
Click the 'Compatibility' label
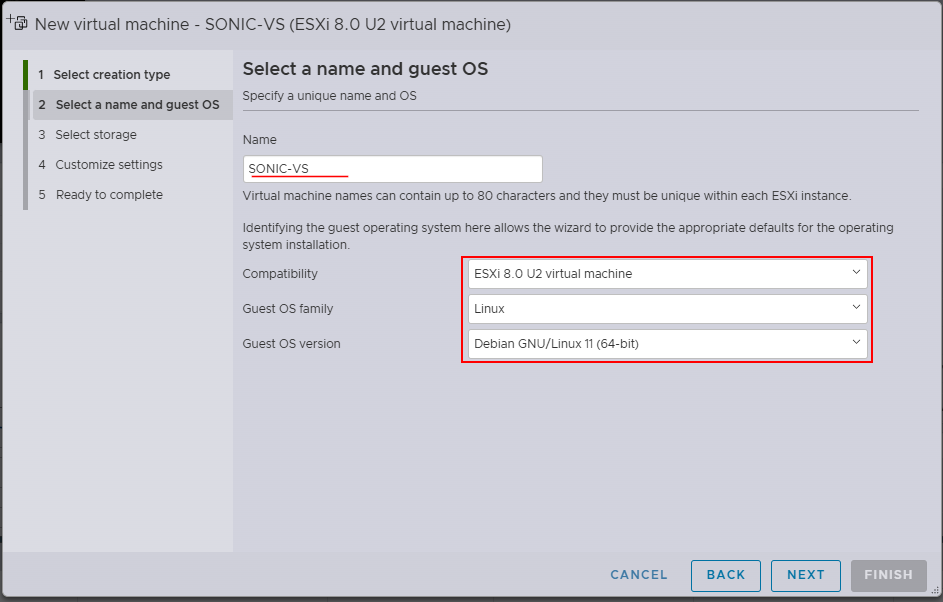[280, 274]
